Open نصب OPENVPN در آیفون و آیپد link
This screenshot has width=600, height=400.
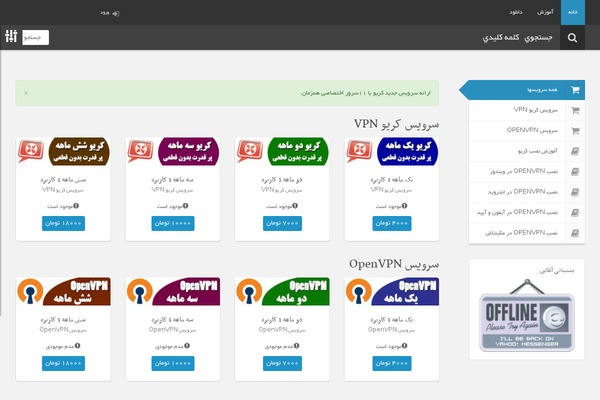527,212
